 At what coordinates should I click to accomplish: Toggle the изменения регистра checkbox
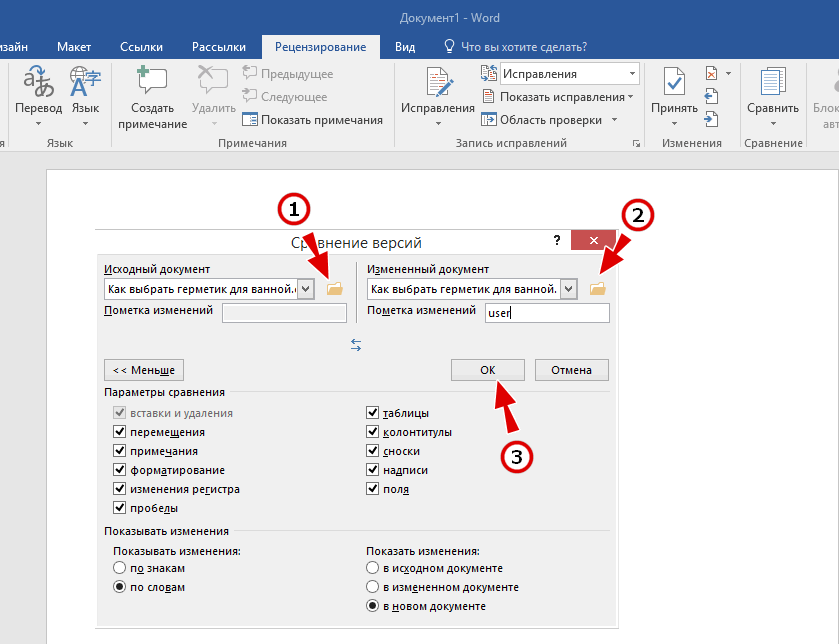click(x=119, y=489)
